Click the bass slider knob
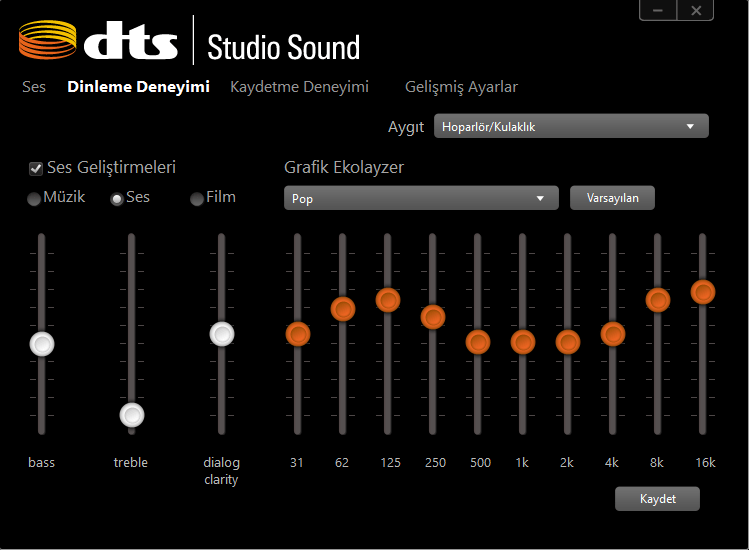The image size is (749, 550). tap(42, 344)
